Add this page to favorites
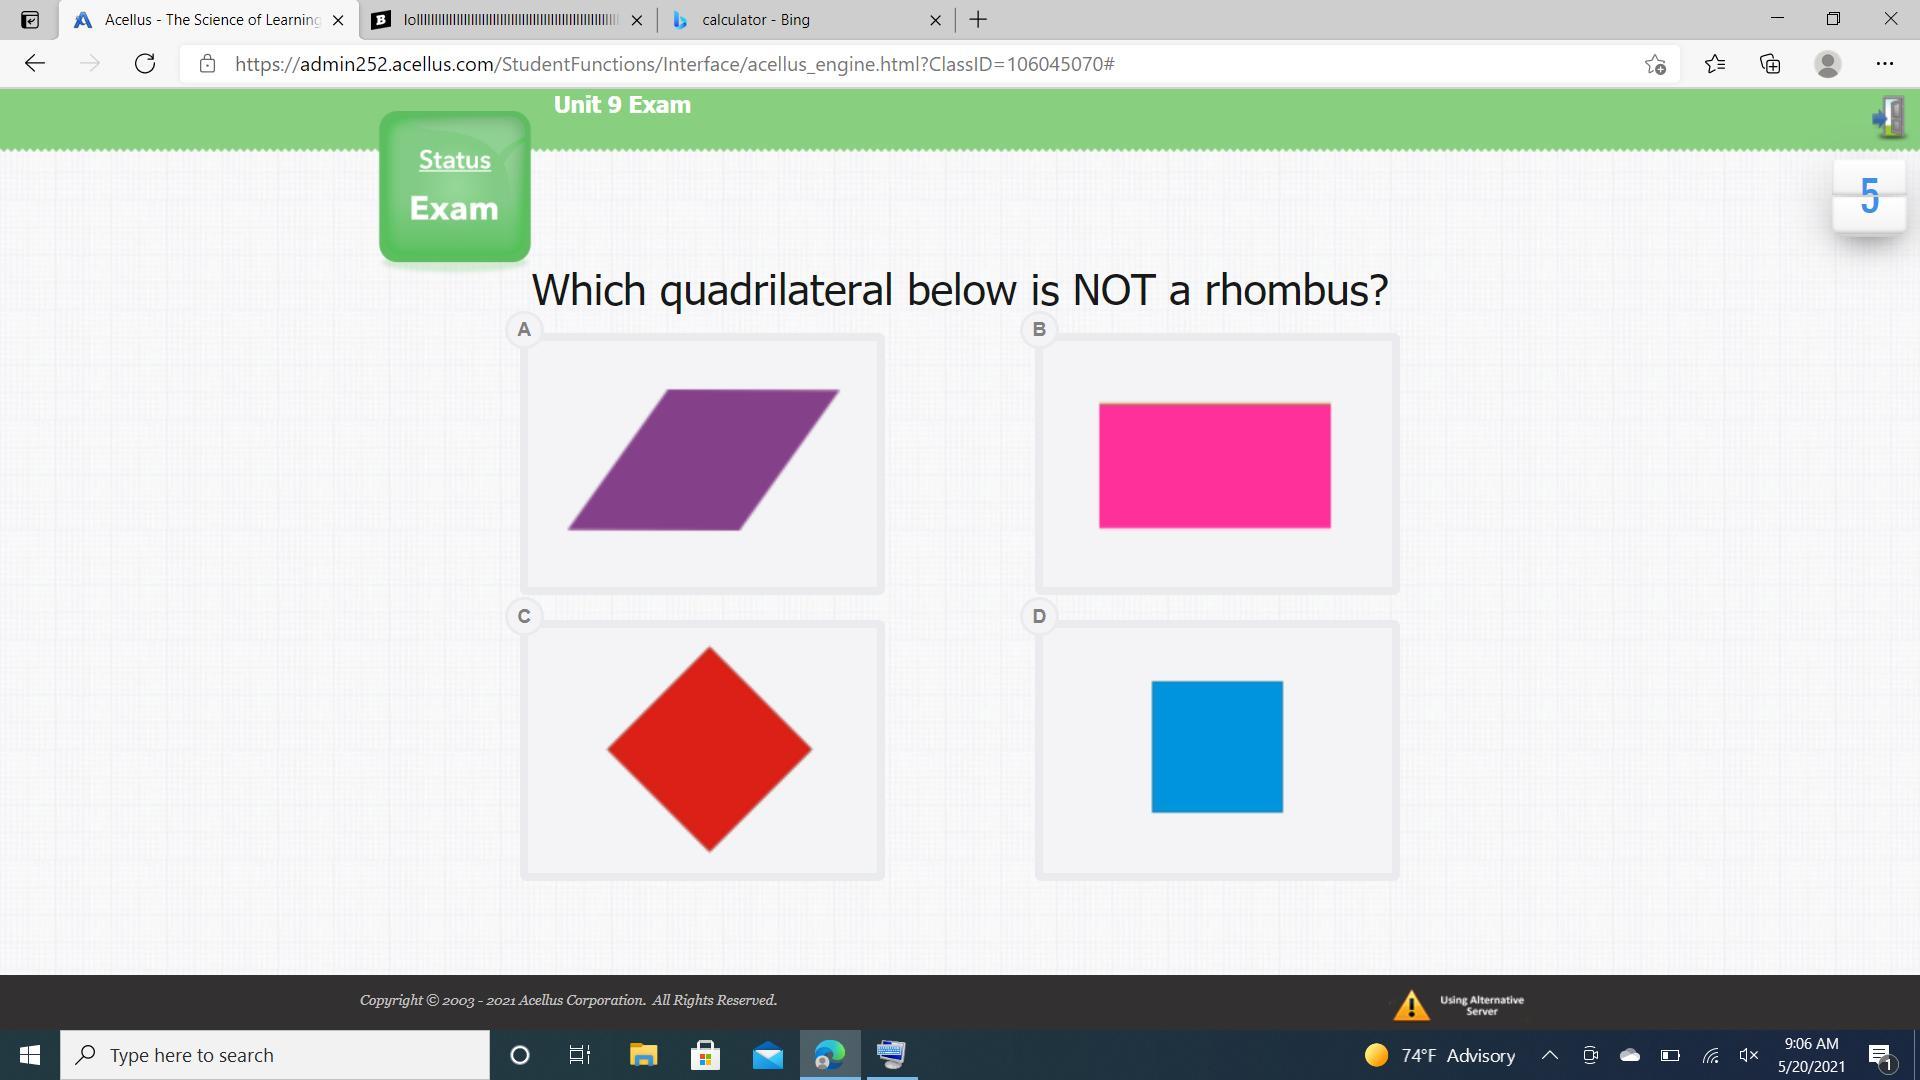 [1655, 64]
